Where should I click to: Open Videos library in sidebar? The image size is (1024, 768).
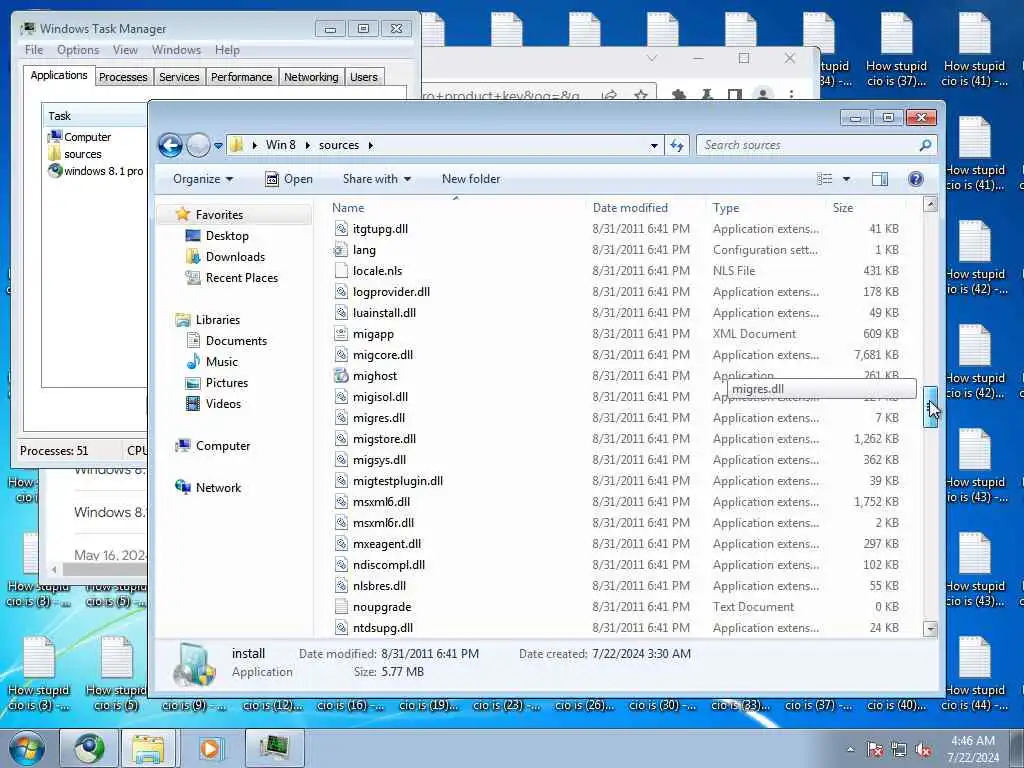tap(223, 404)
